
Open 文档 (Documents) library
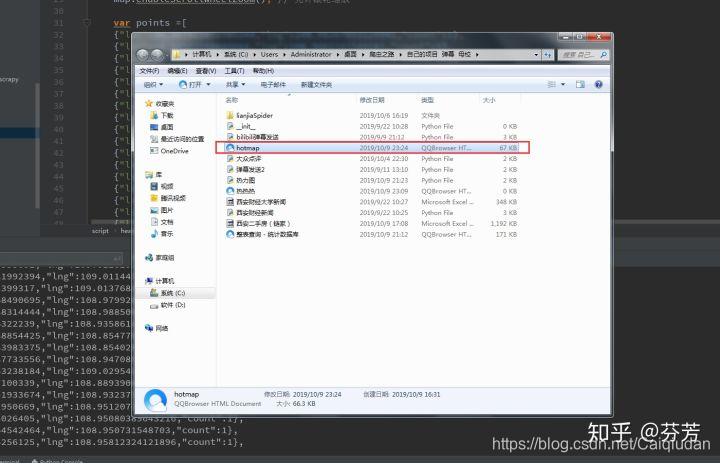pos(162,222)
